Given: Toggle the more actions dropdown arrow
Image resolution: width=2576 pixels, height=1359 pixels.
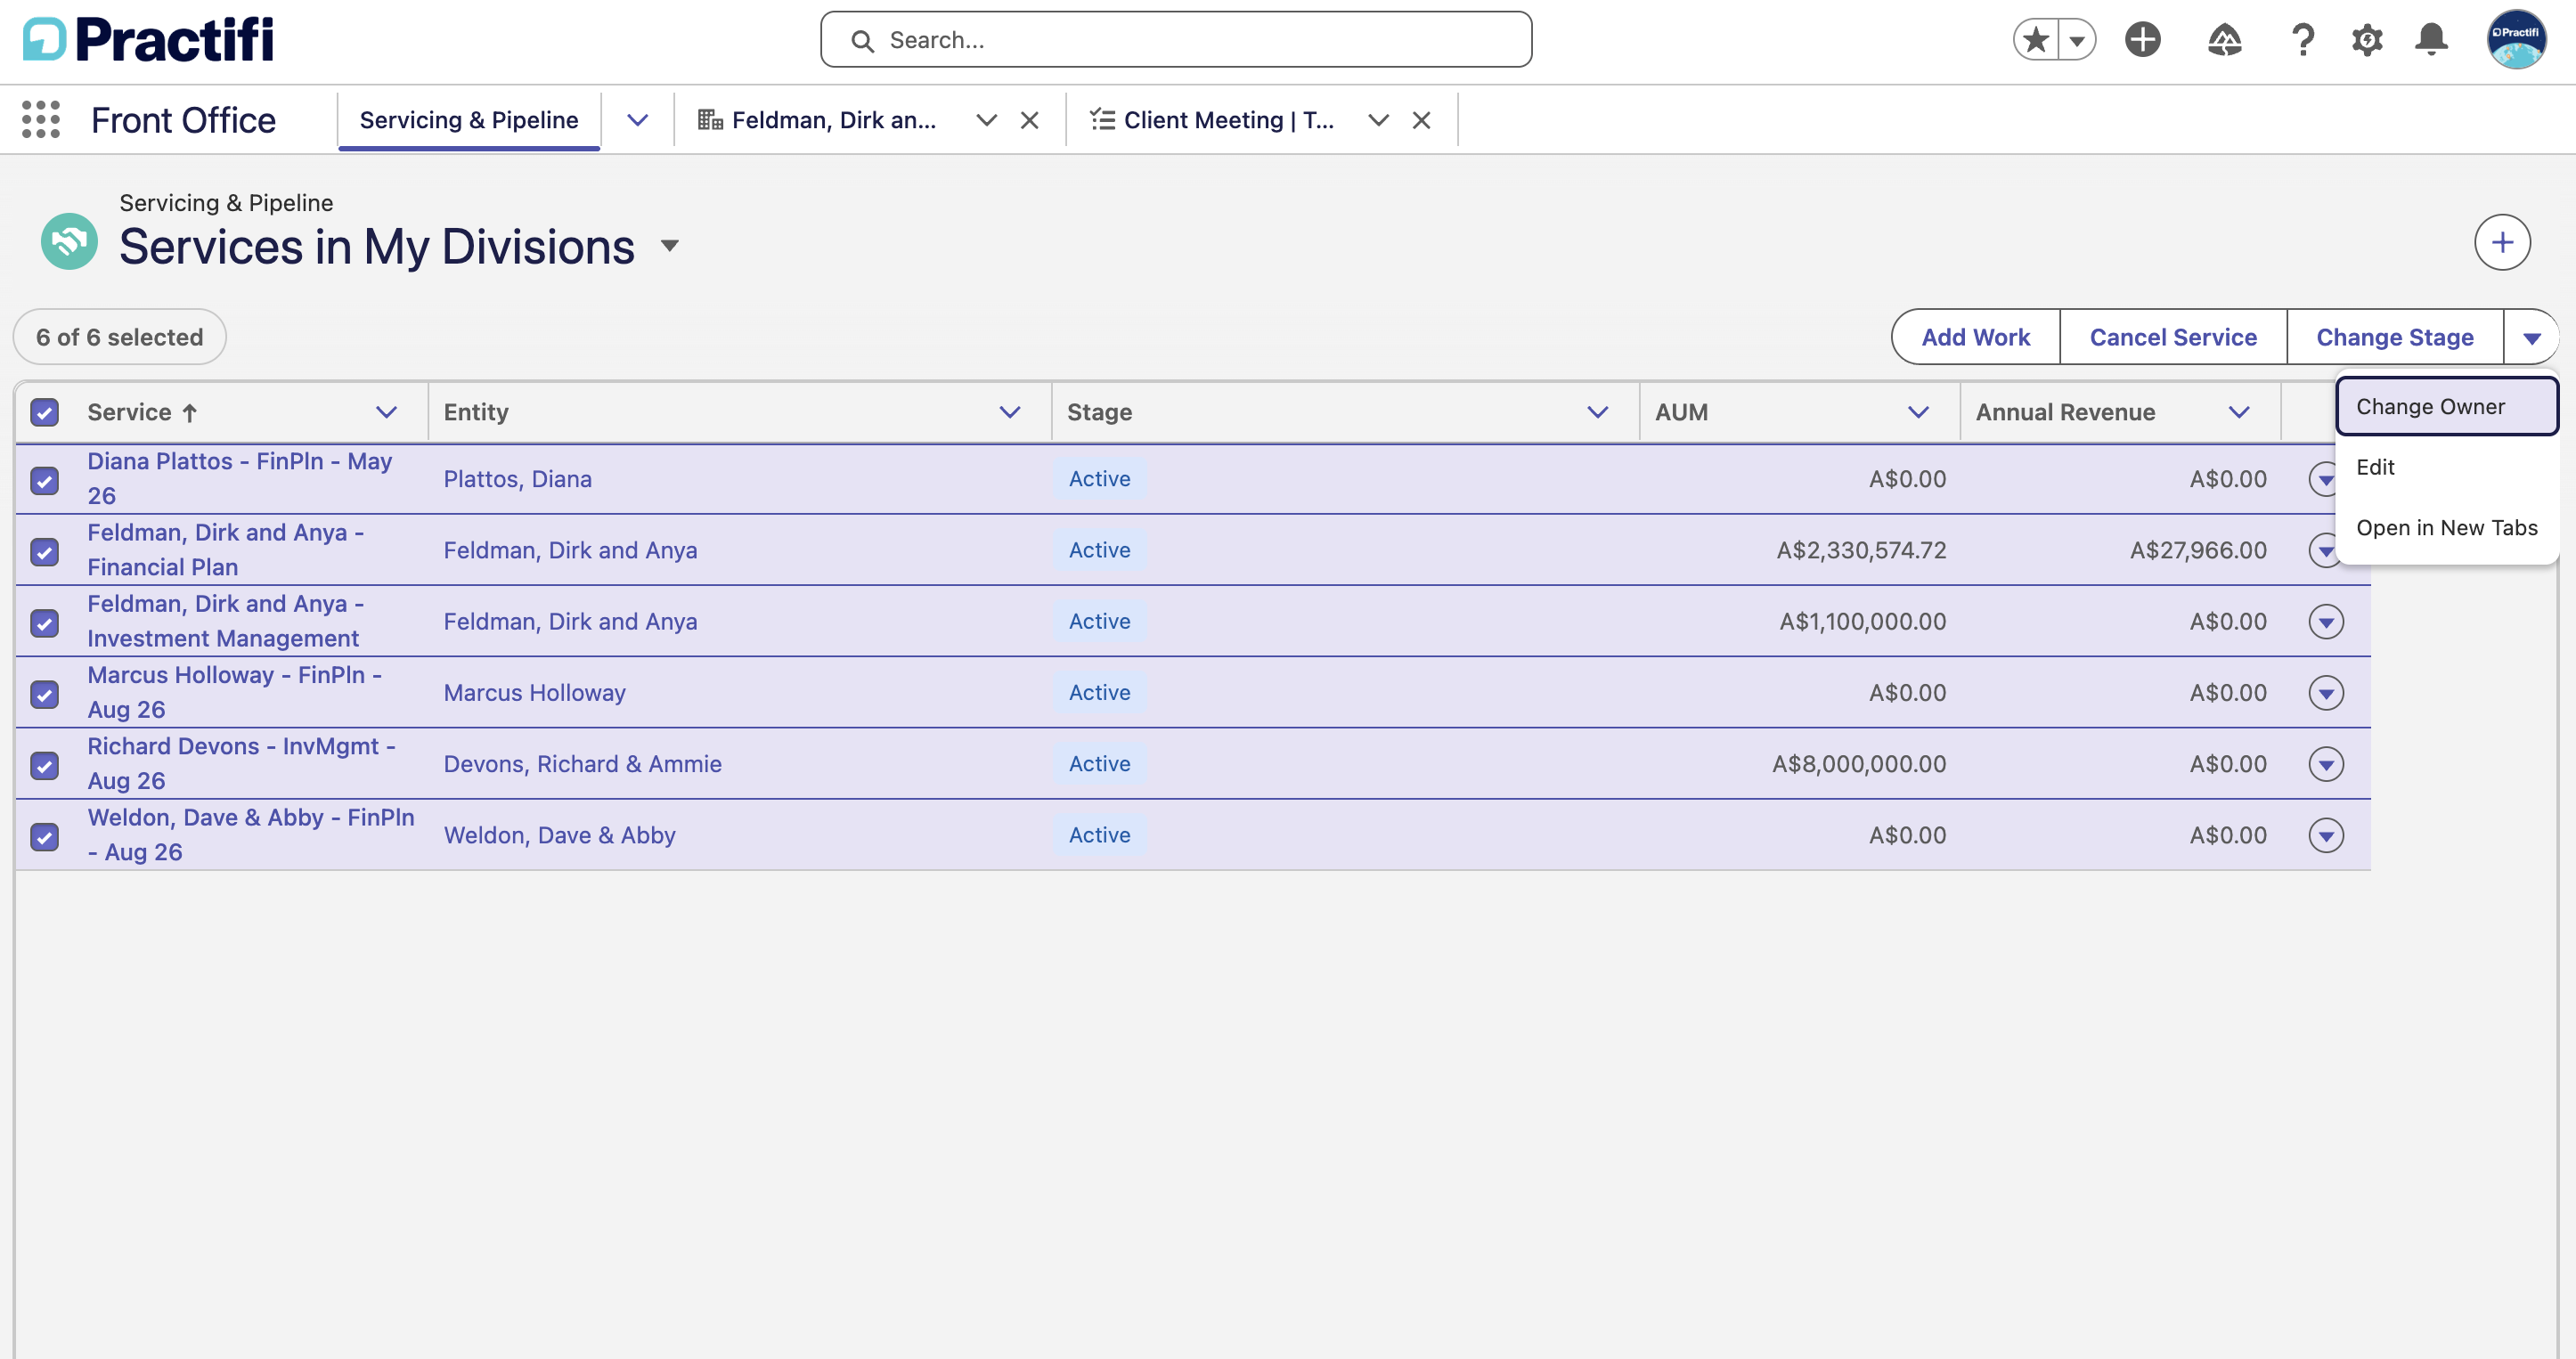Looking at the screenshot, I should 2532,337.
